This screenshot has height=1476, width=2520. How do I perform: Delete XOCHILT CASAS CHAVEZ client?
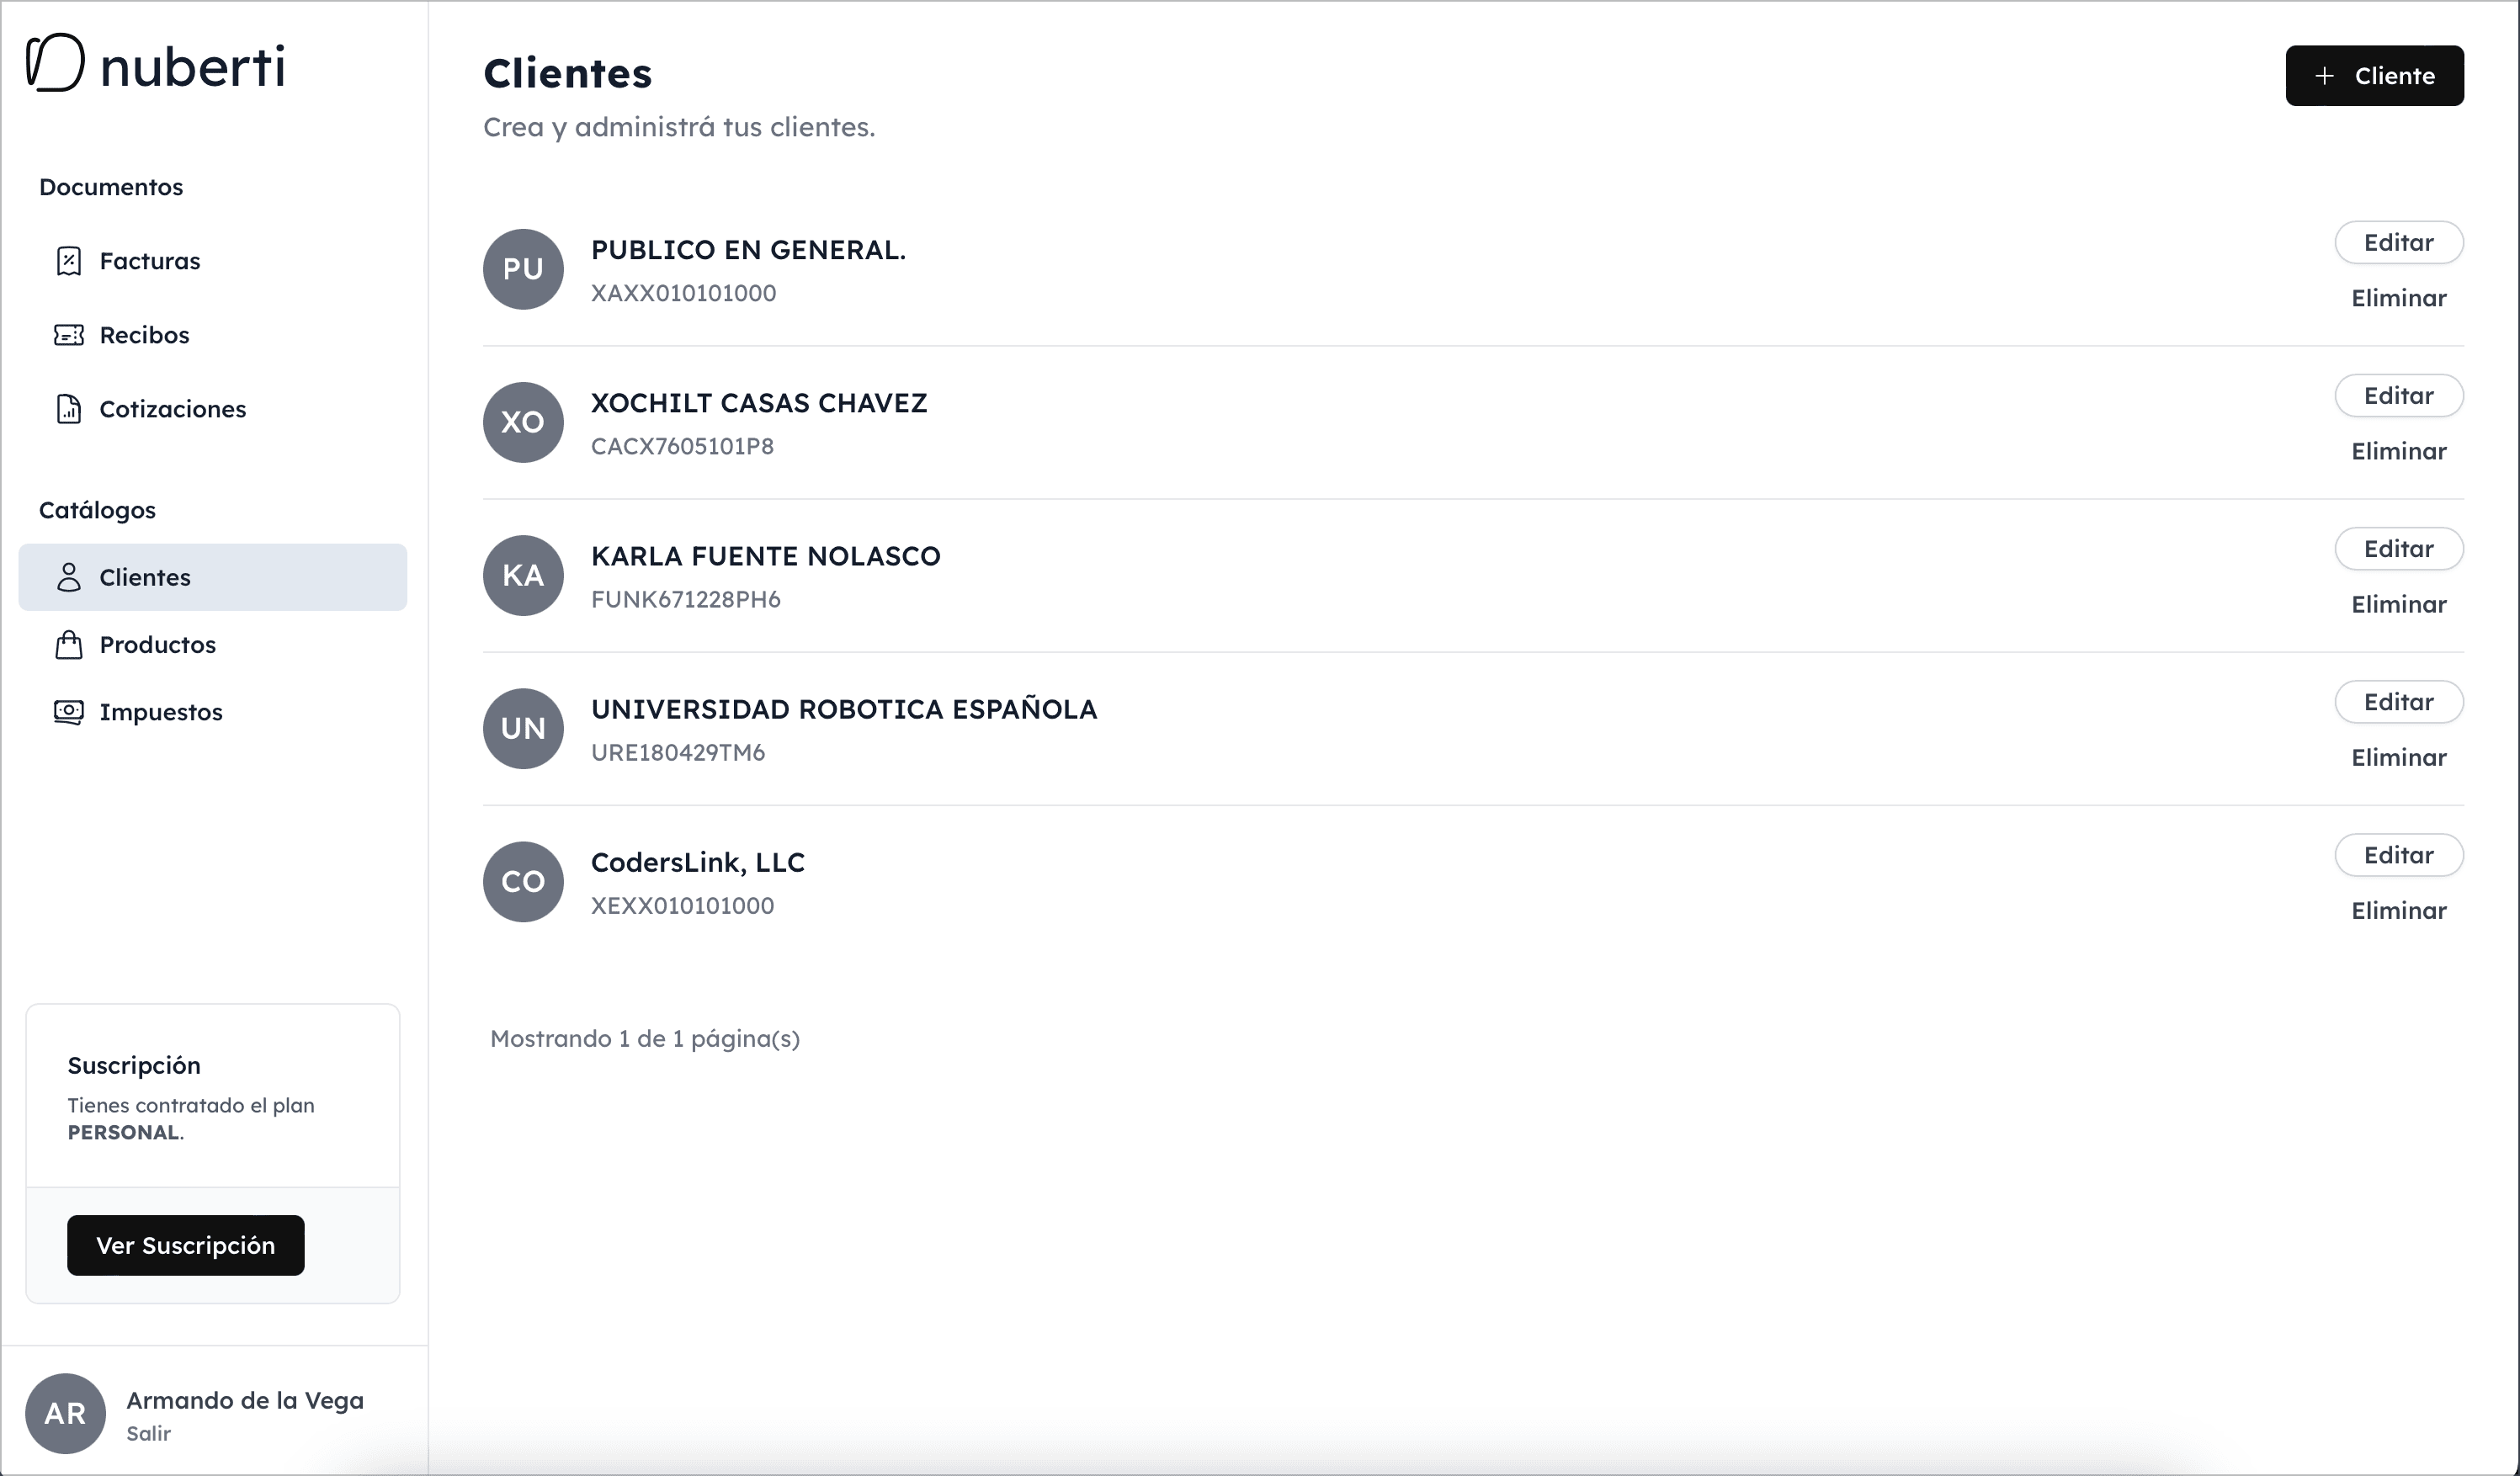2398,451
